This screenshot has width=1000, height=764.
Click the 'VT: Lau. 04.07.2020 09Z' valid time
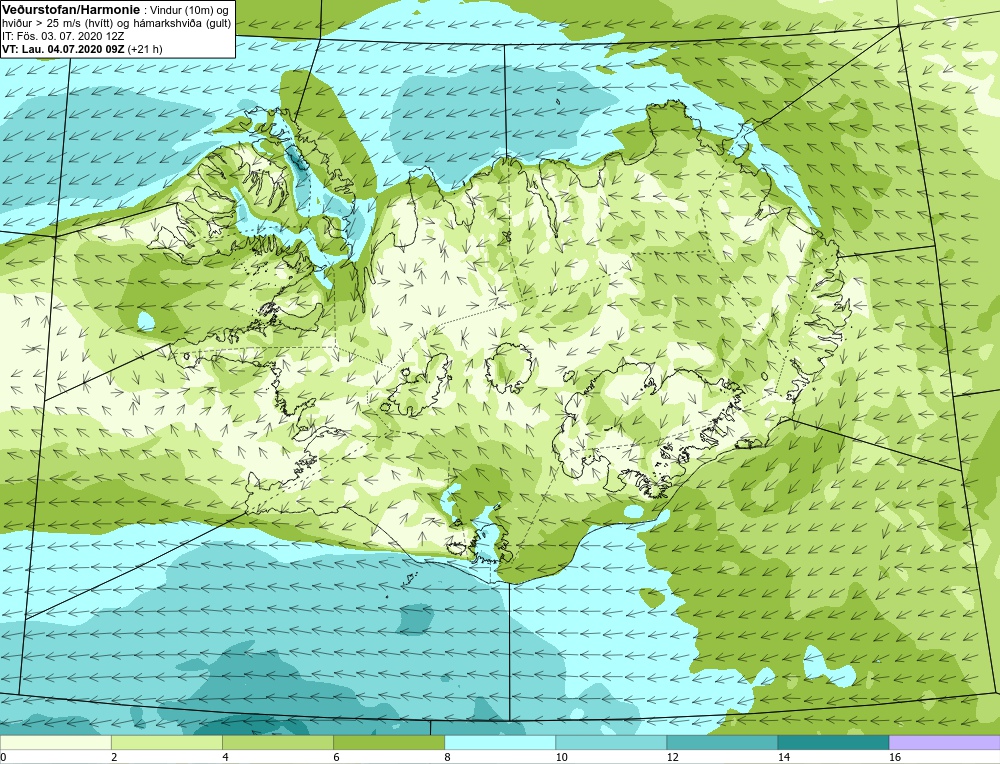(64, 49)
